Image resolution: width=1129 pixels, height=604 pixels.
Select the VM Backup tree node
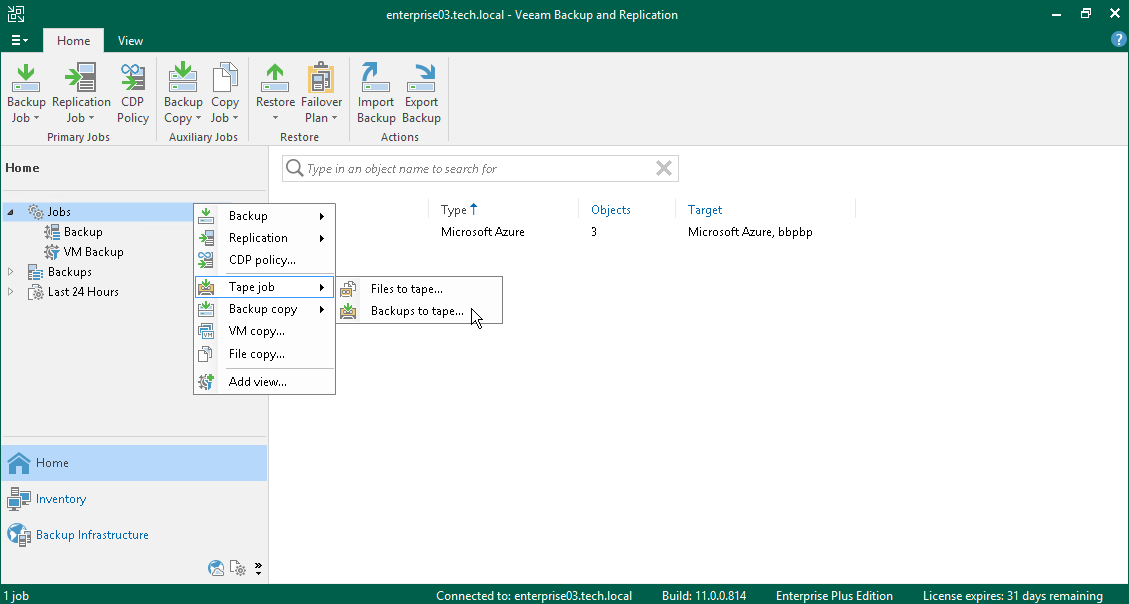93,252
